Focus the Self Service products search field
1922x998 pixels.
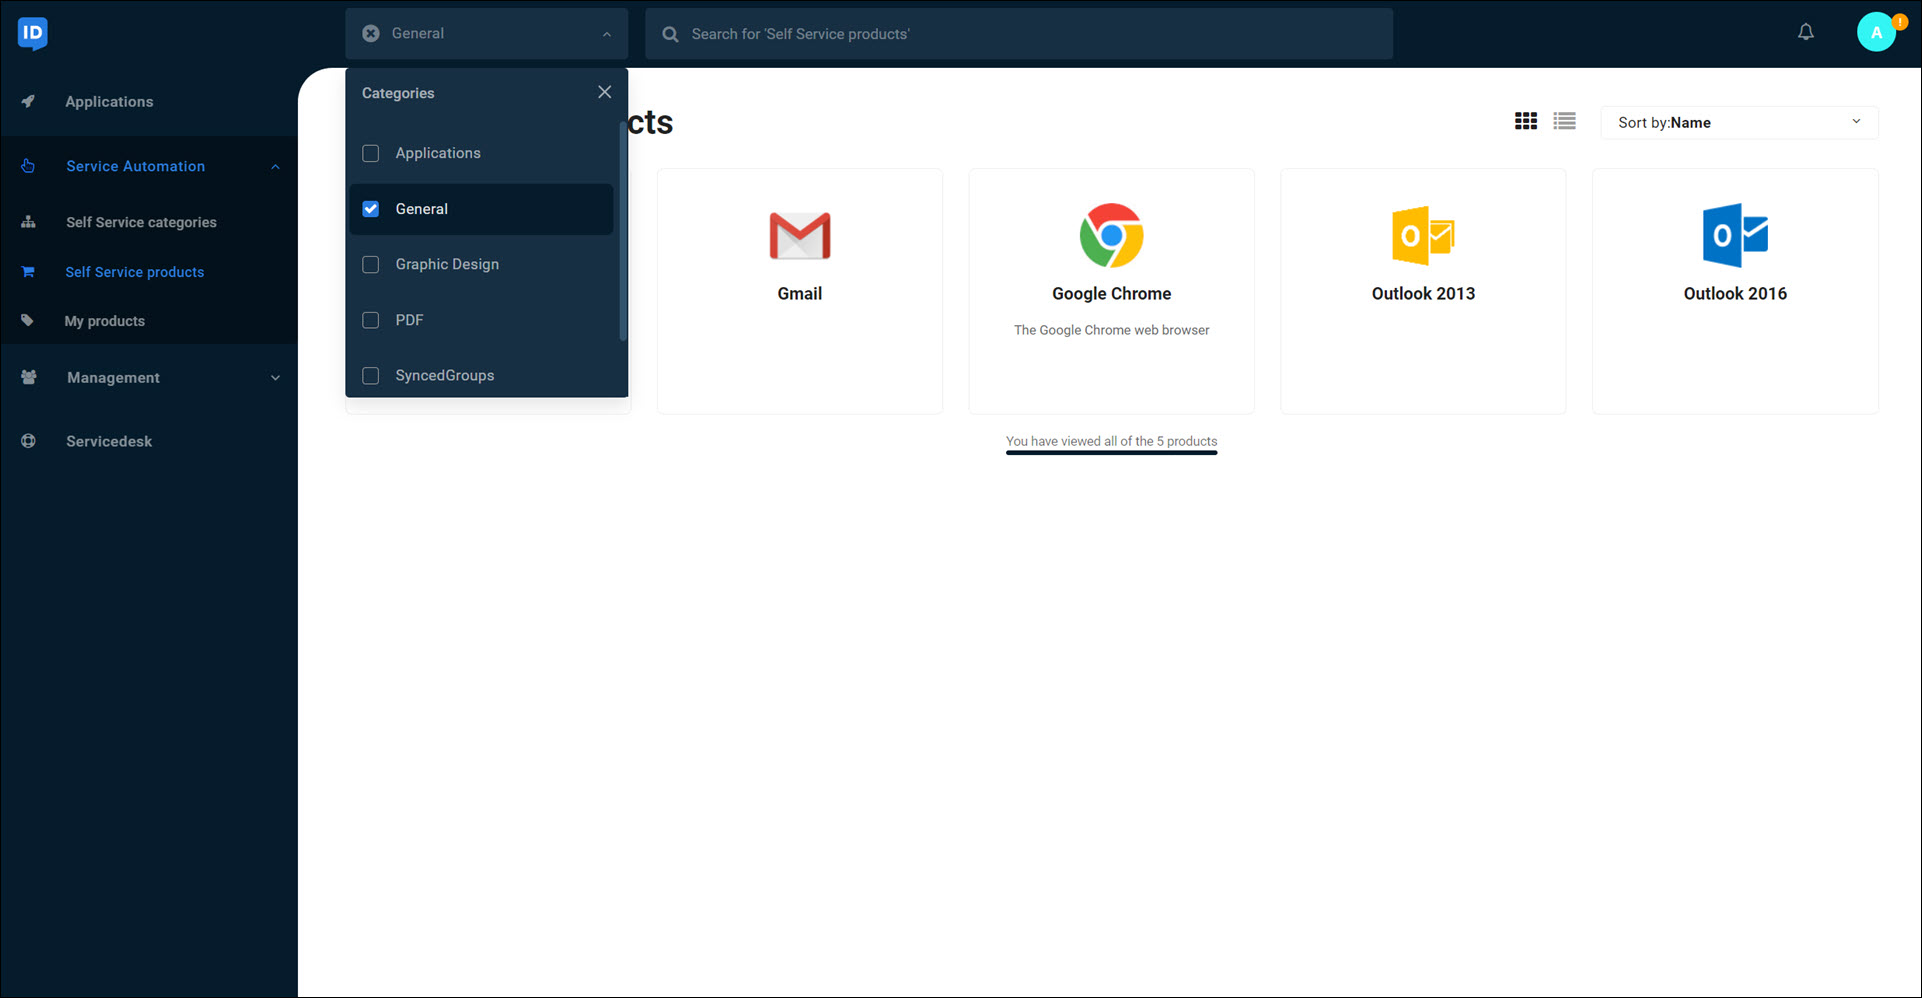point(1019,34)
